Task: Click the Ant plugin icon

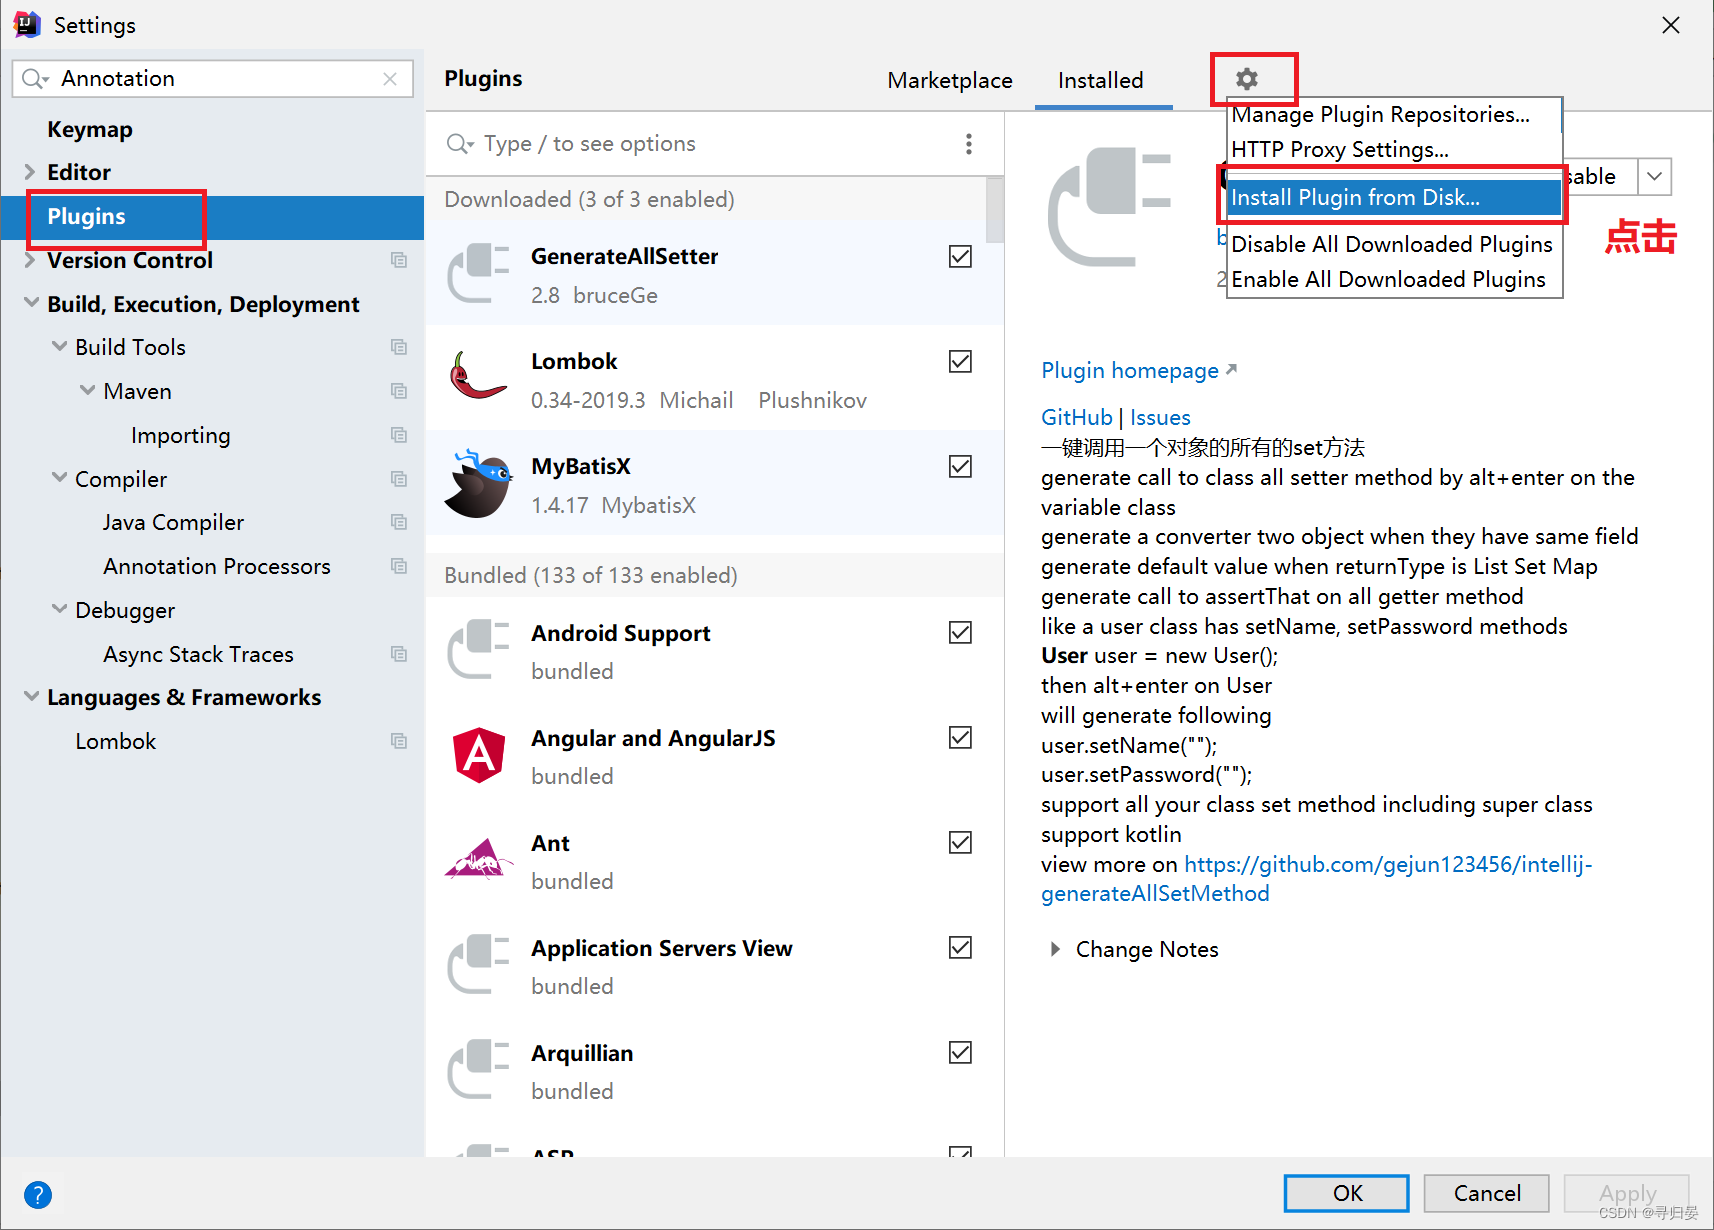Action: click(x=479, y=860)
